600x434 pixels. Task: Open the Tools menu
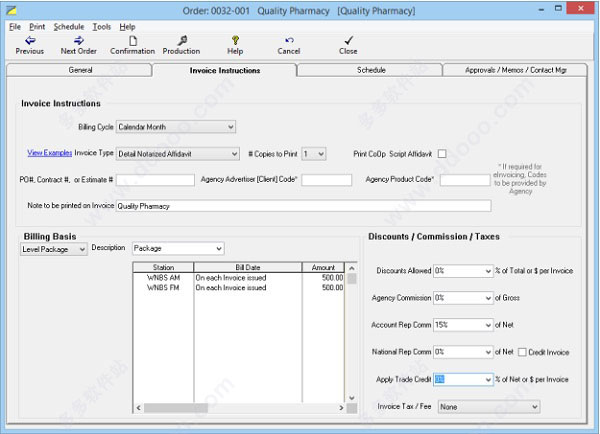102,27
